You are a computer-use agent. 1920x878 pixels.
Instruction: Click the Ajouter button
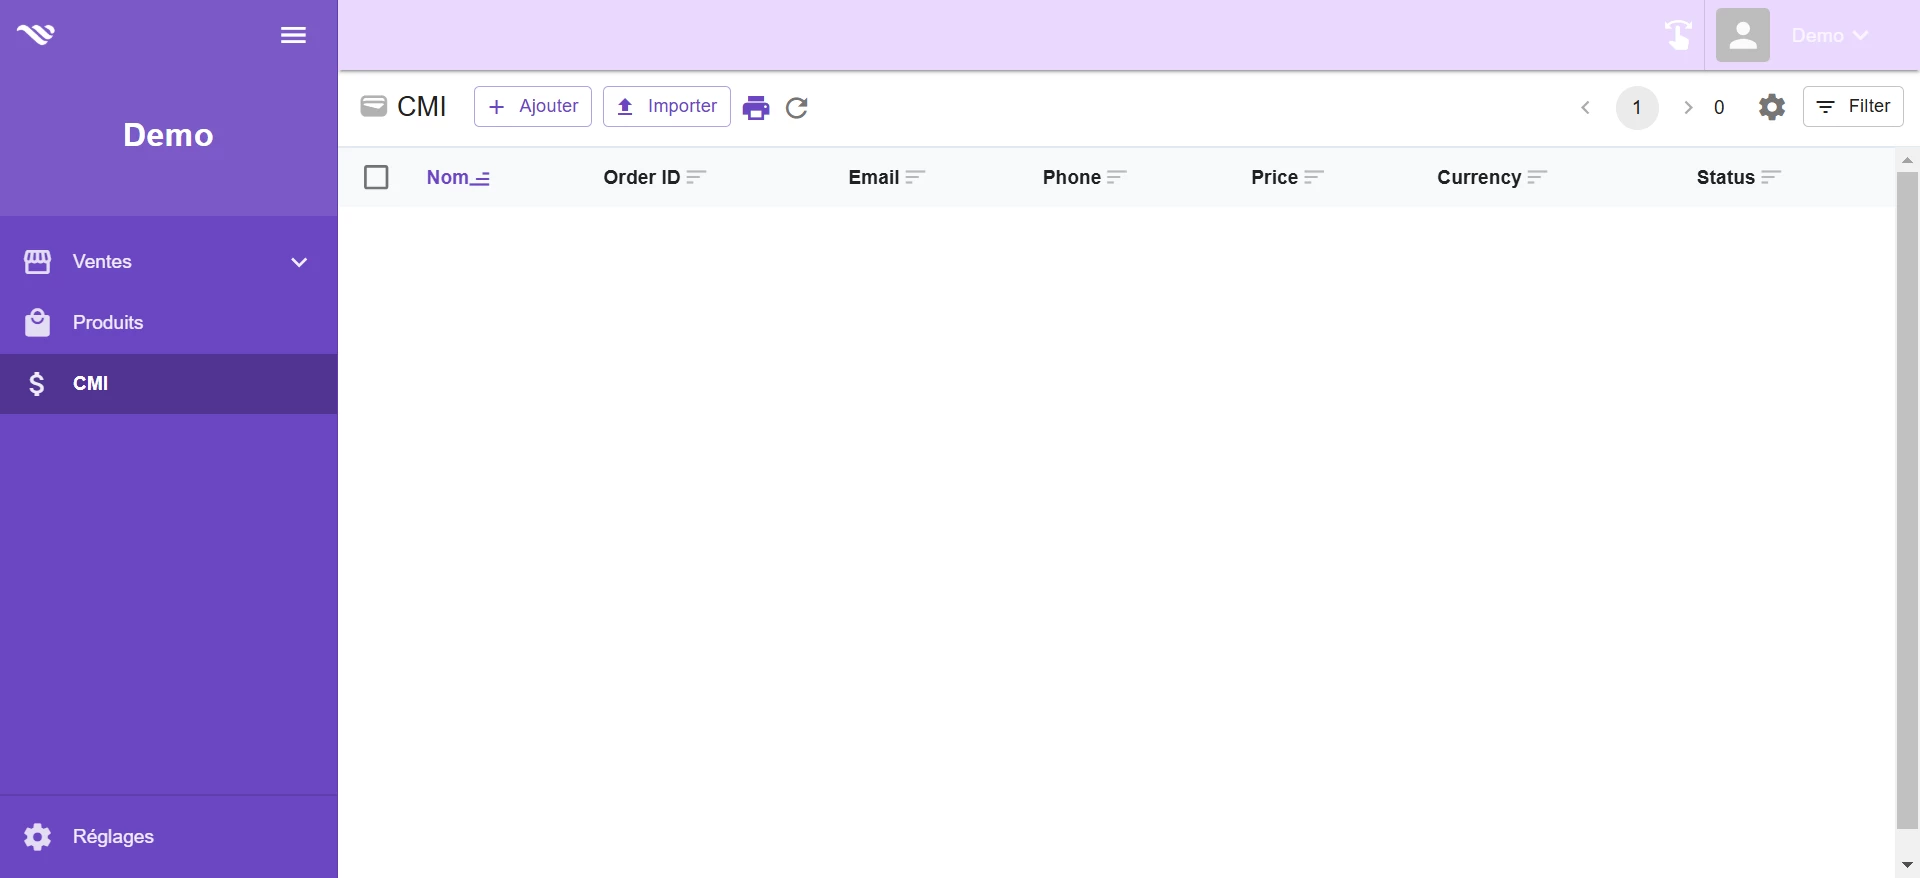[x=533, y=107]
